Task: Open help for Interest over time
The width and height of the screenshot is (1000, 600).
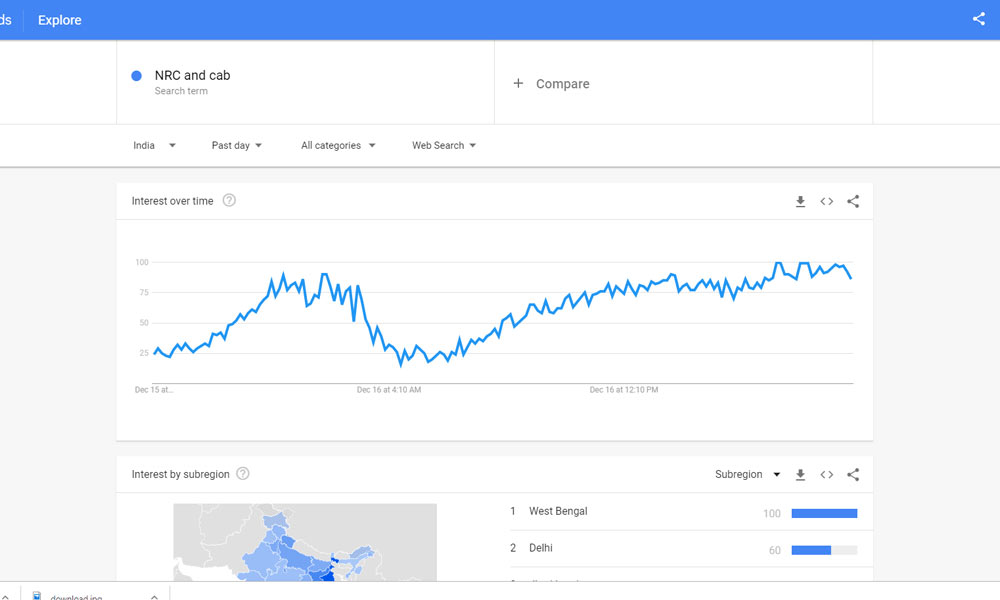Action: [x=229, y=200]
